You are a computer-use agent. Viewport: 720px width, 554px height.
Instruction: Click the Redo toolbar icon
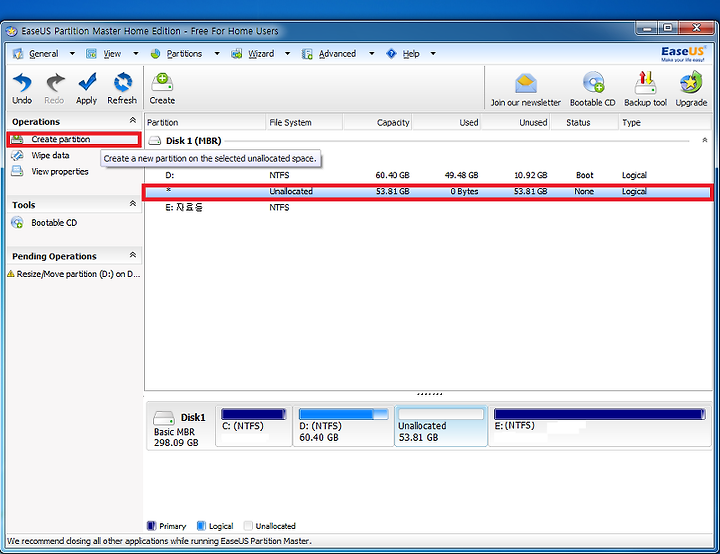click(x=54, y=89)
